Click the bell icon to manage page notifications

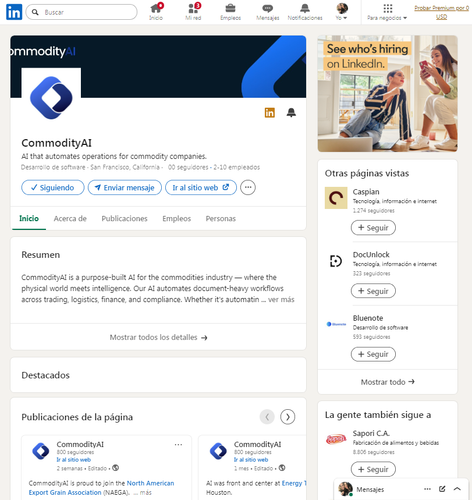click(291, 113)
